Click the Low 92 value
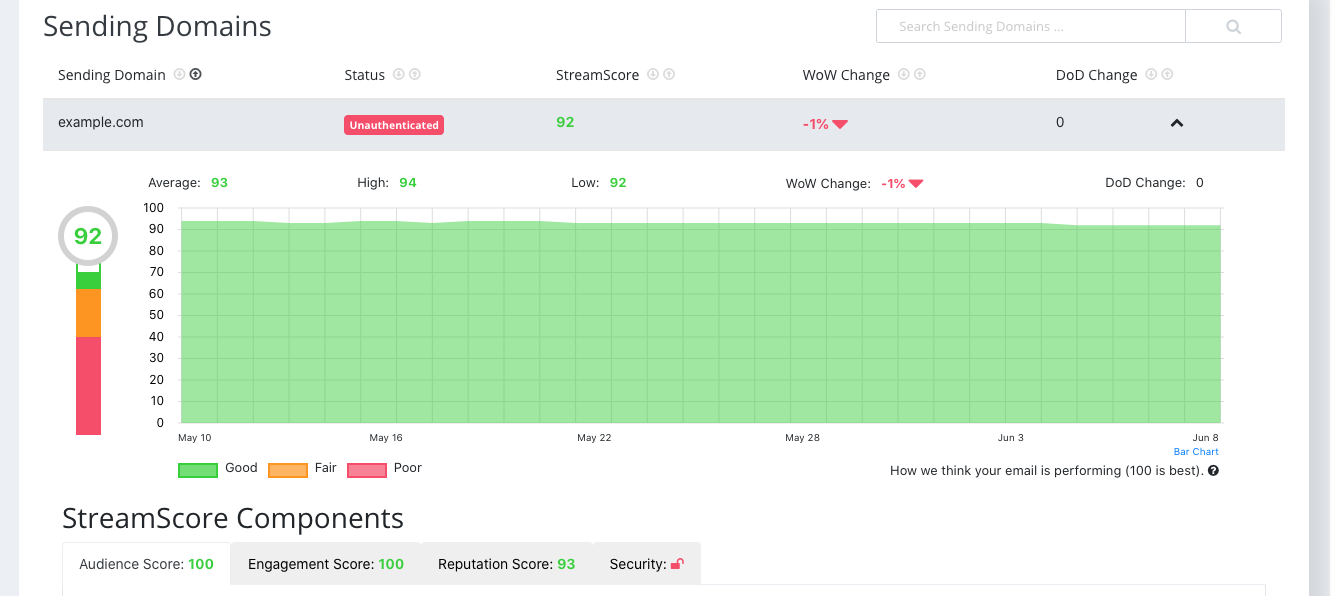 [x=618, y=183]
